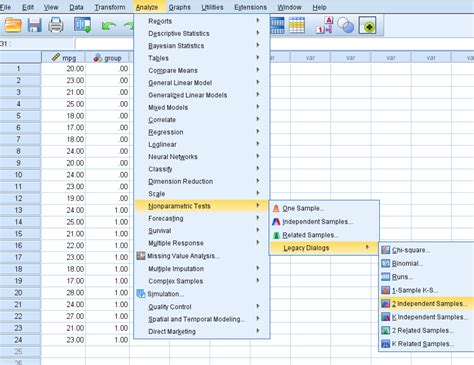Open the Graphs menu
Viewport: 474px width, 365px height.
179,7
